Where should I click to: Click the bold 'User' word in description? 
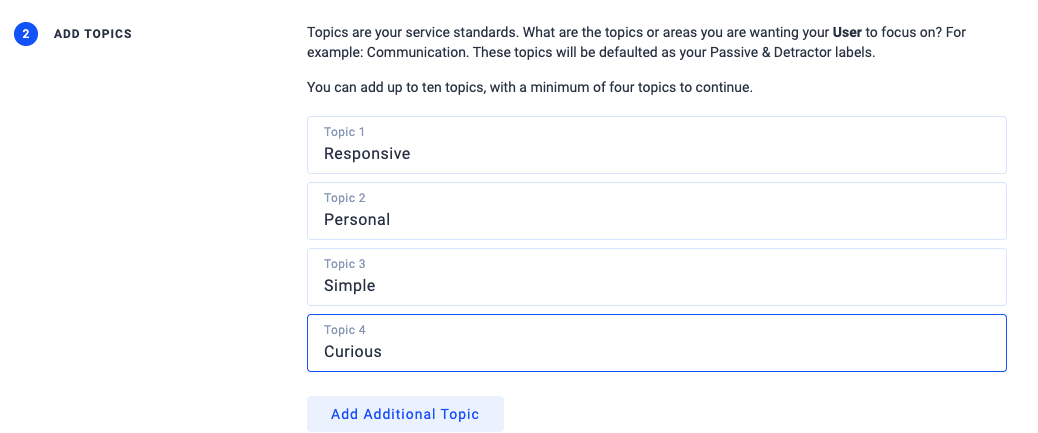click(x=849, y=33)
